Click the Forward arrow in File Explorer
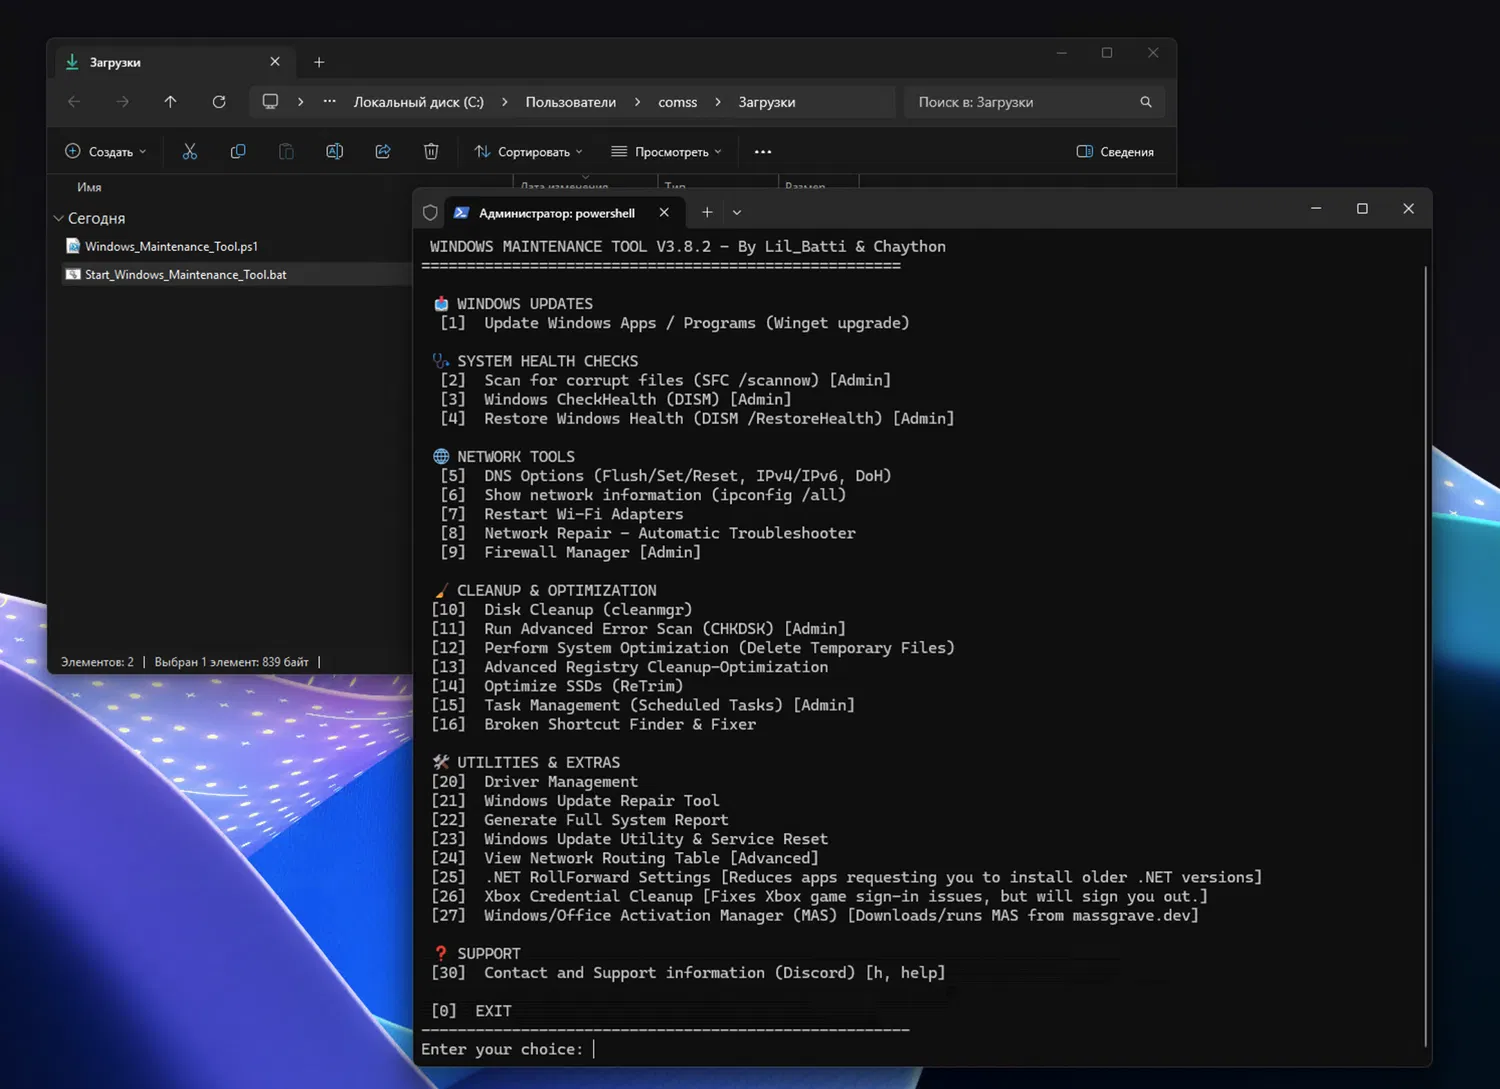The image size is (1500, 1089). pyautogui.click(x=122, y=102)
